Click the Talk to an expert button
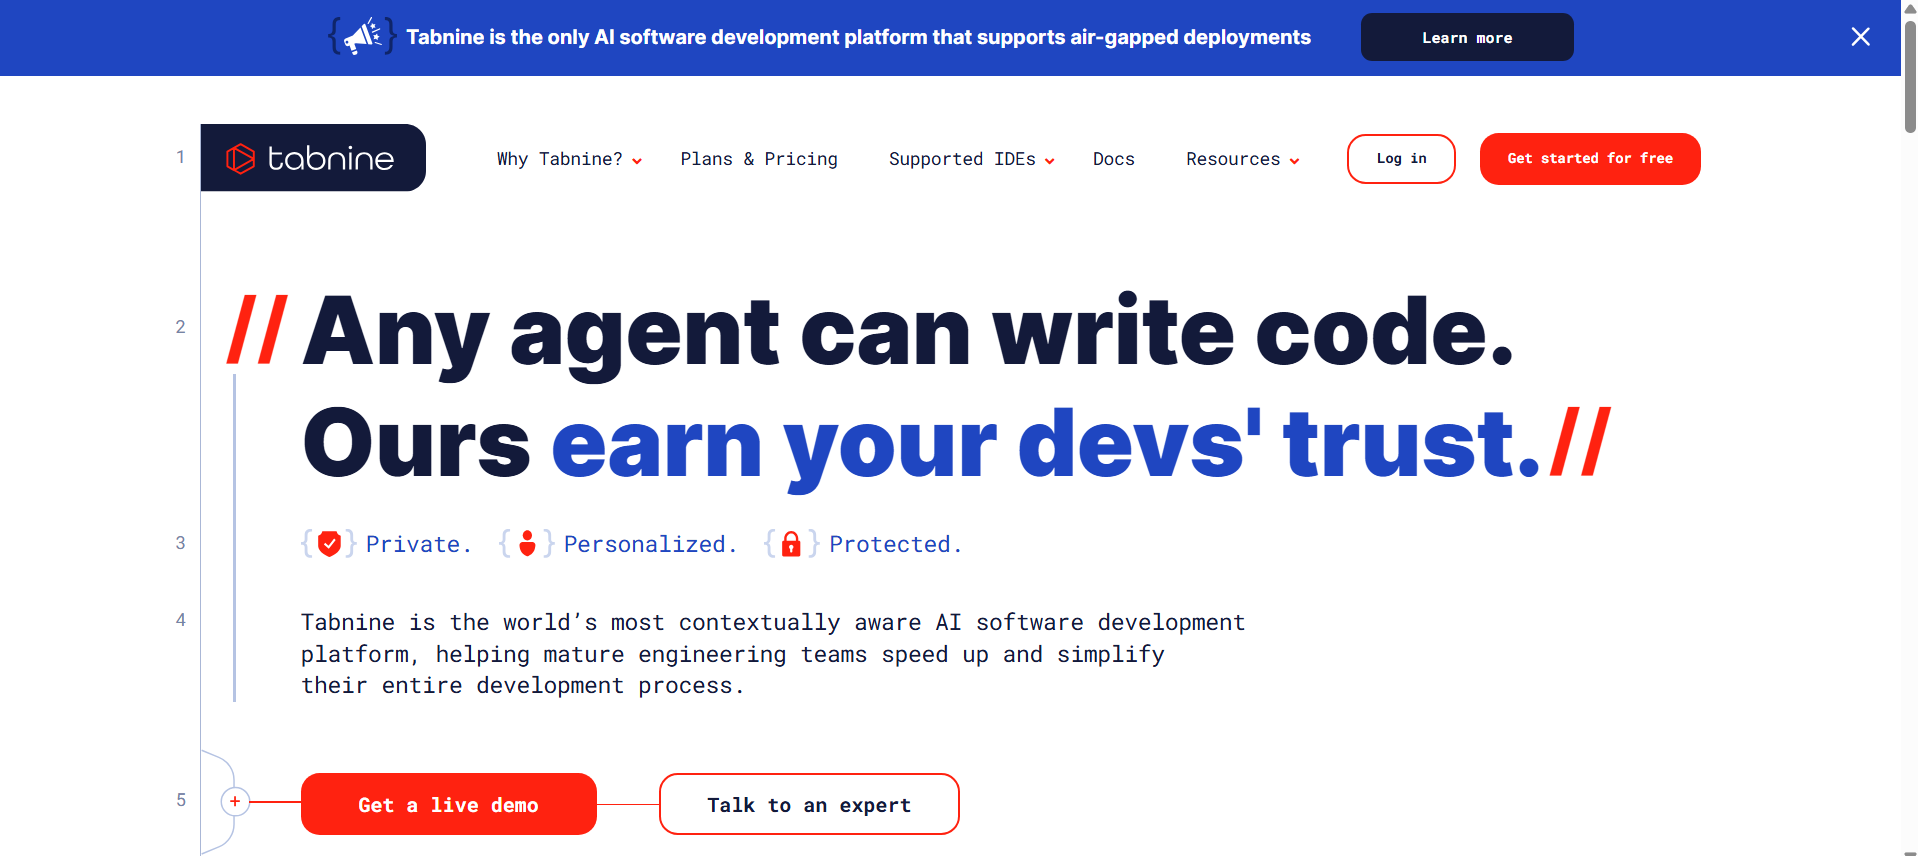Screen dimensions: 1918x856 click(809, 804)
